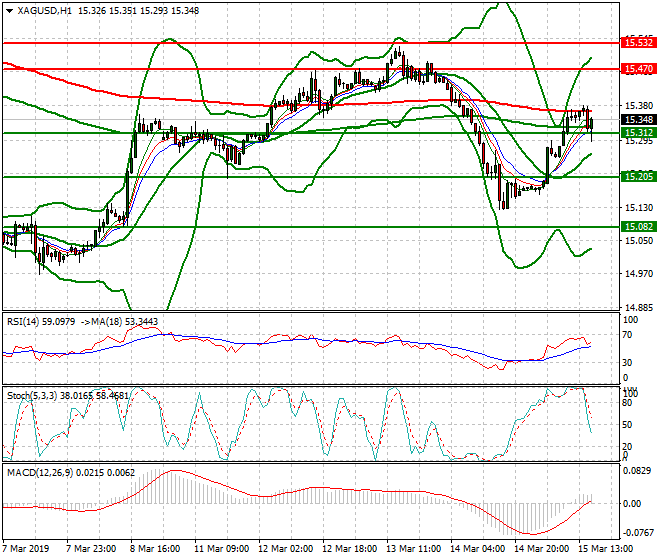Click the 7 Mar 2019 date on time axis

click(x=25, y=550)
